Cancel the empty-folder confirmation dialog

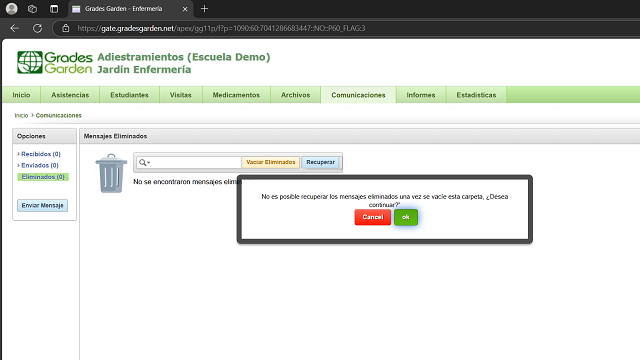click(x=373, y=217)
